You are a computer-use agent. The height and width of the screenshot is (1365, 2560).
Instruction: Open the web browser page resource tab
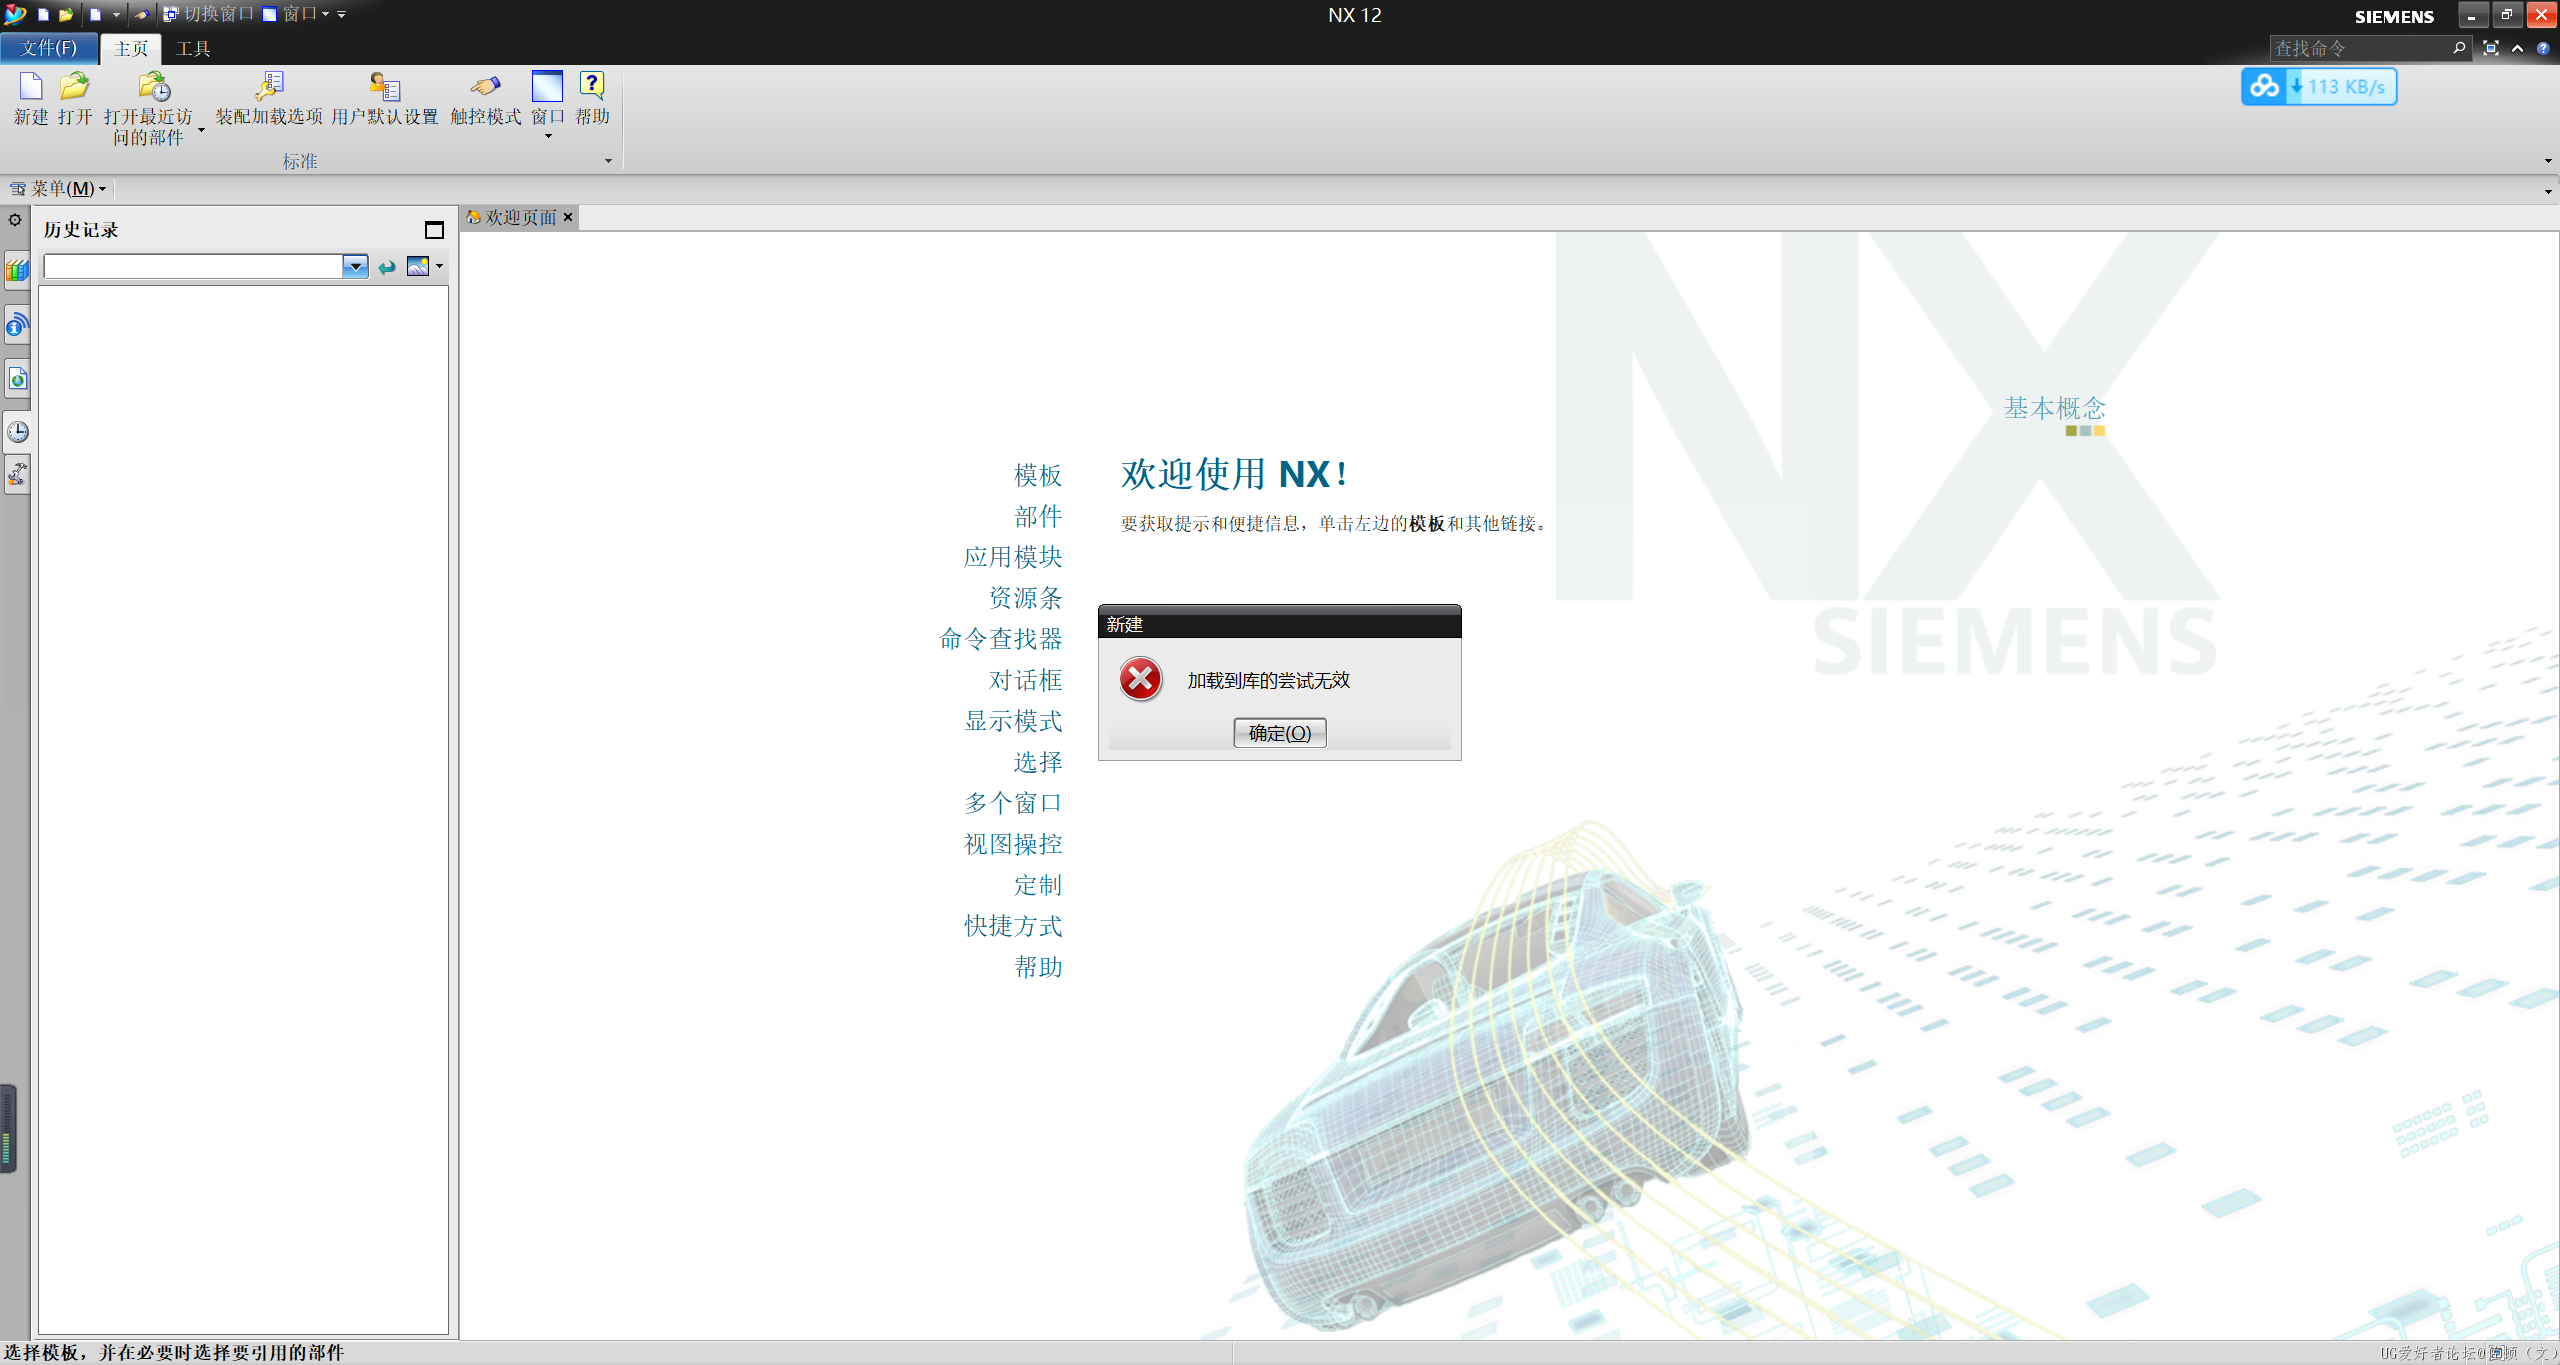[x=17, y=378]
